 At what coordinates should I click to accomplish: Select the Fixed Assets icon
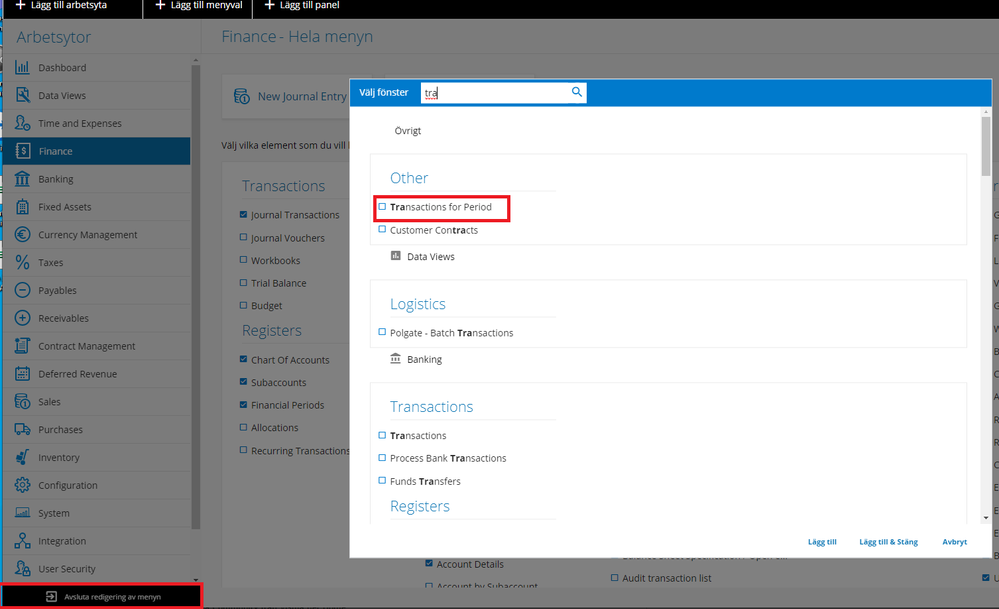[x=22, y=206]
